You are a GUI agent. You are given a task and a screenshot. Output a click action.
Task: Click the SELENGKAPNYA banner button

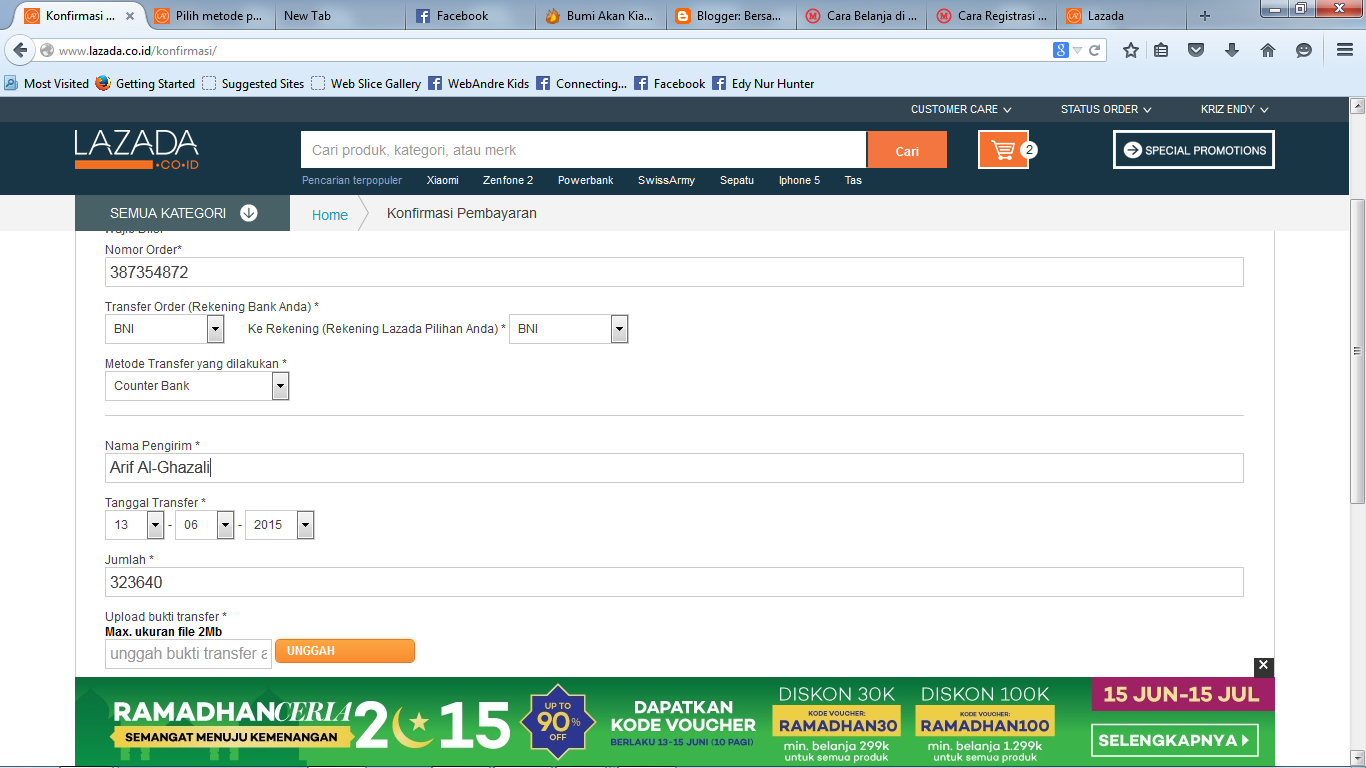tap(1175, 741)
